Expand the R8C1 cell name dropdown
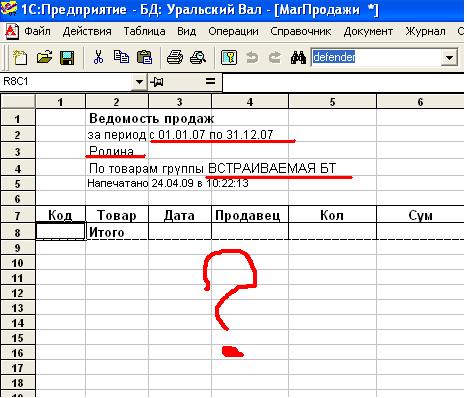 (139, 82)
